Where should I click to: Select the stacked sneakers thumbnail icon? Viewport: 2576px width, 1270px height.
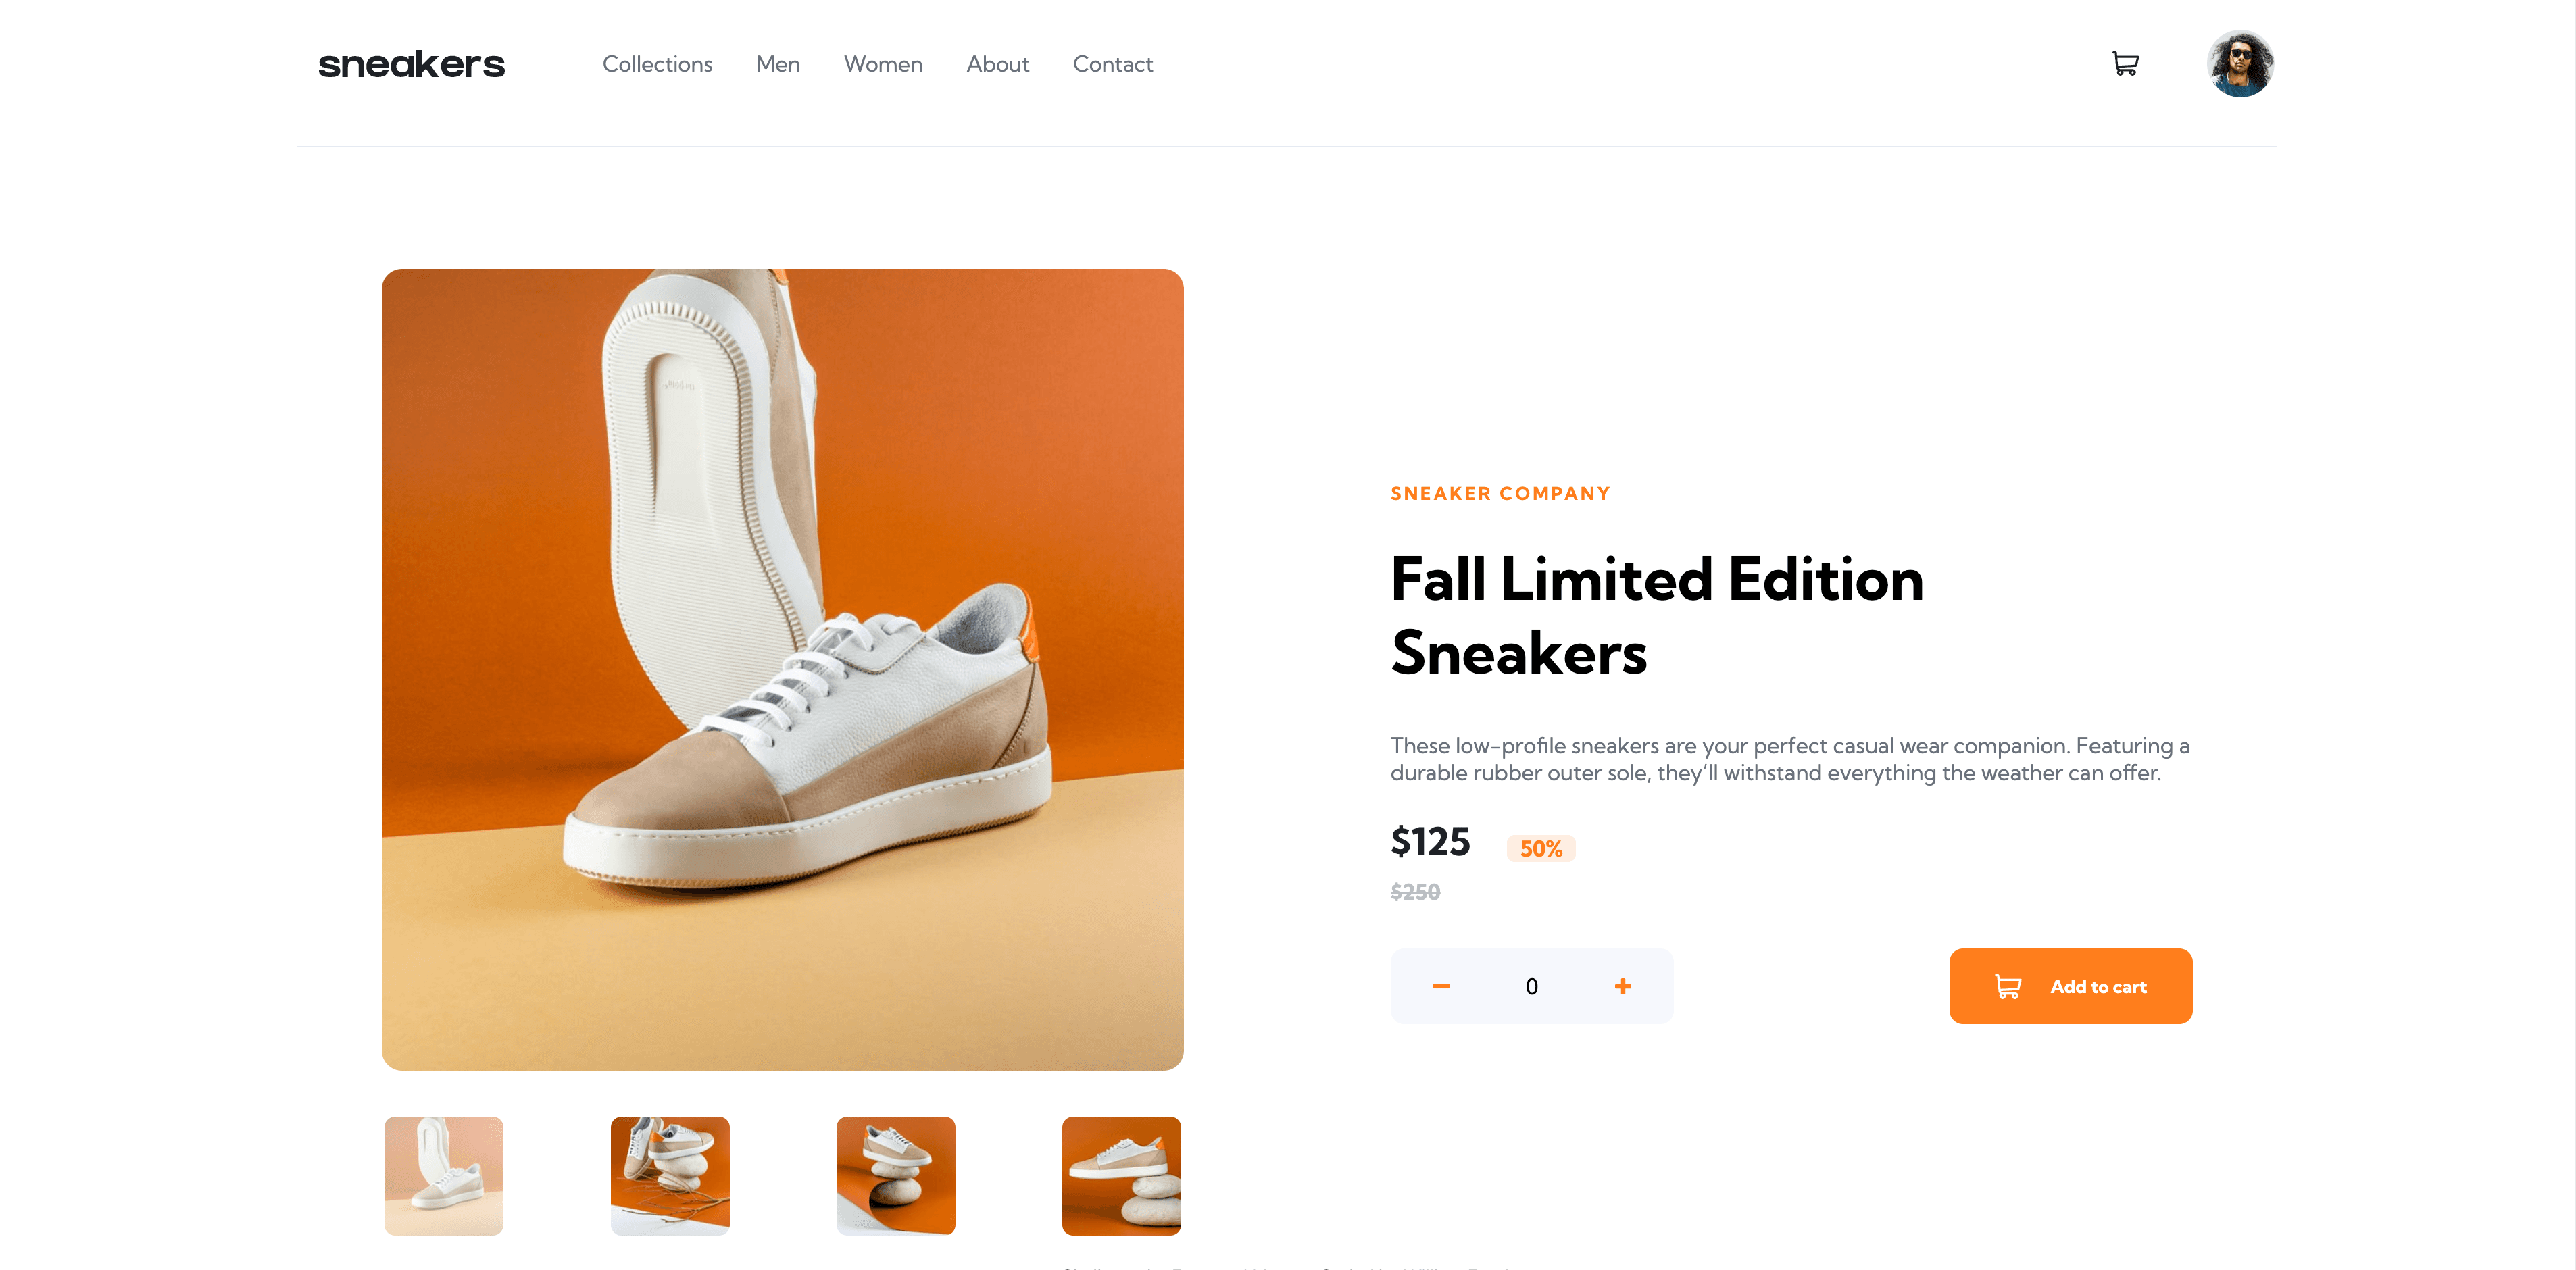[670, 1175]
